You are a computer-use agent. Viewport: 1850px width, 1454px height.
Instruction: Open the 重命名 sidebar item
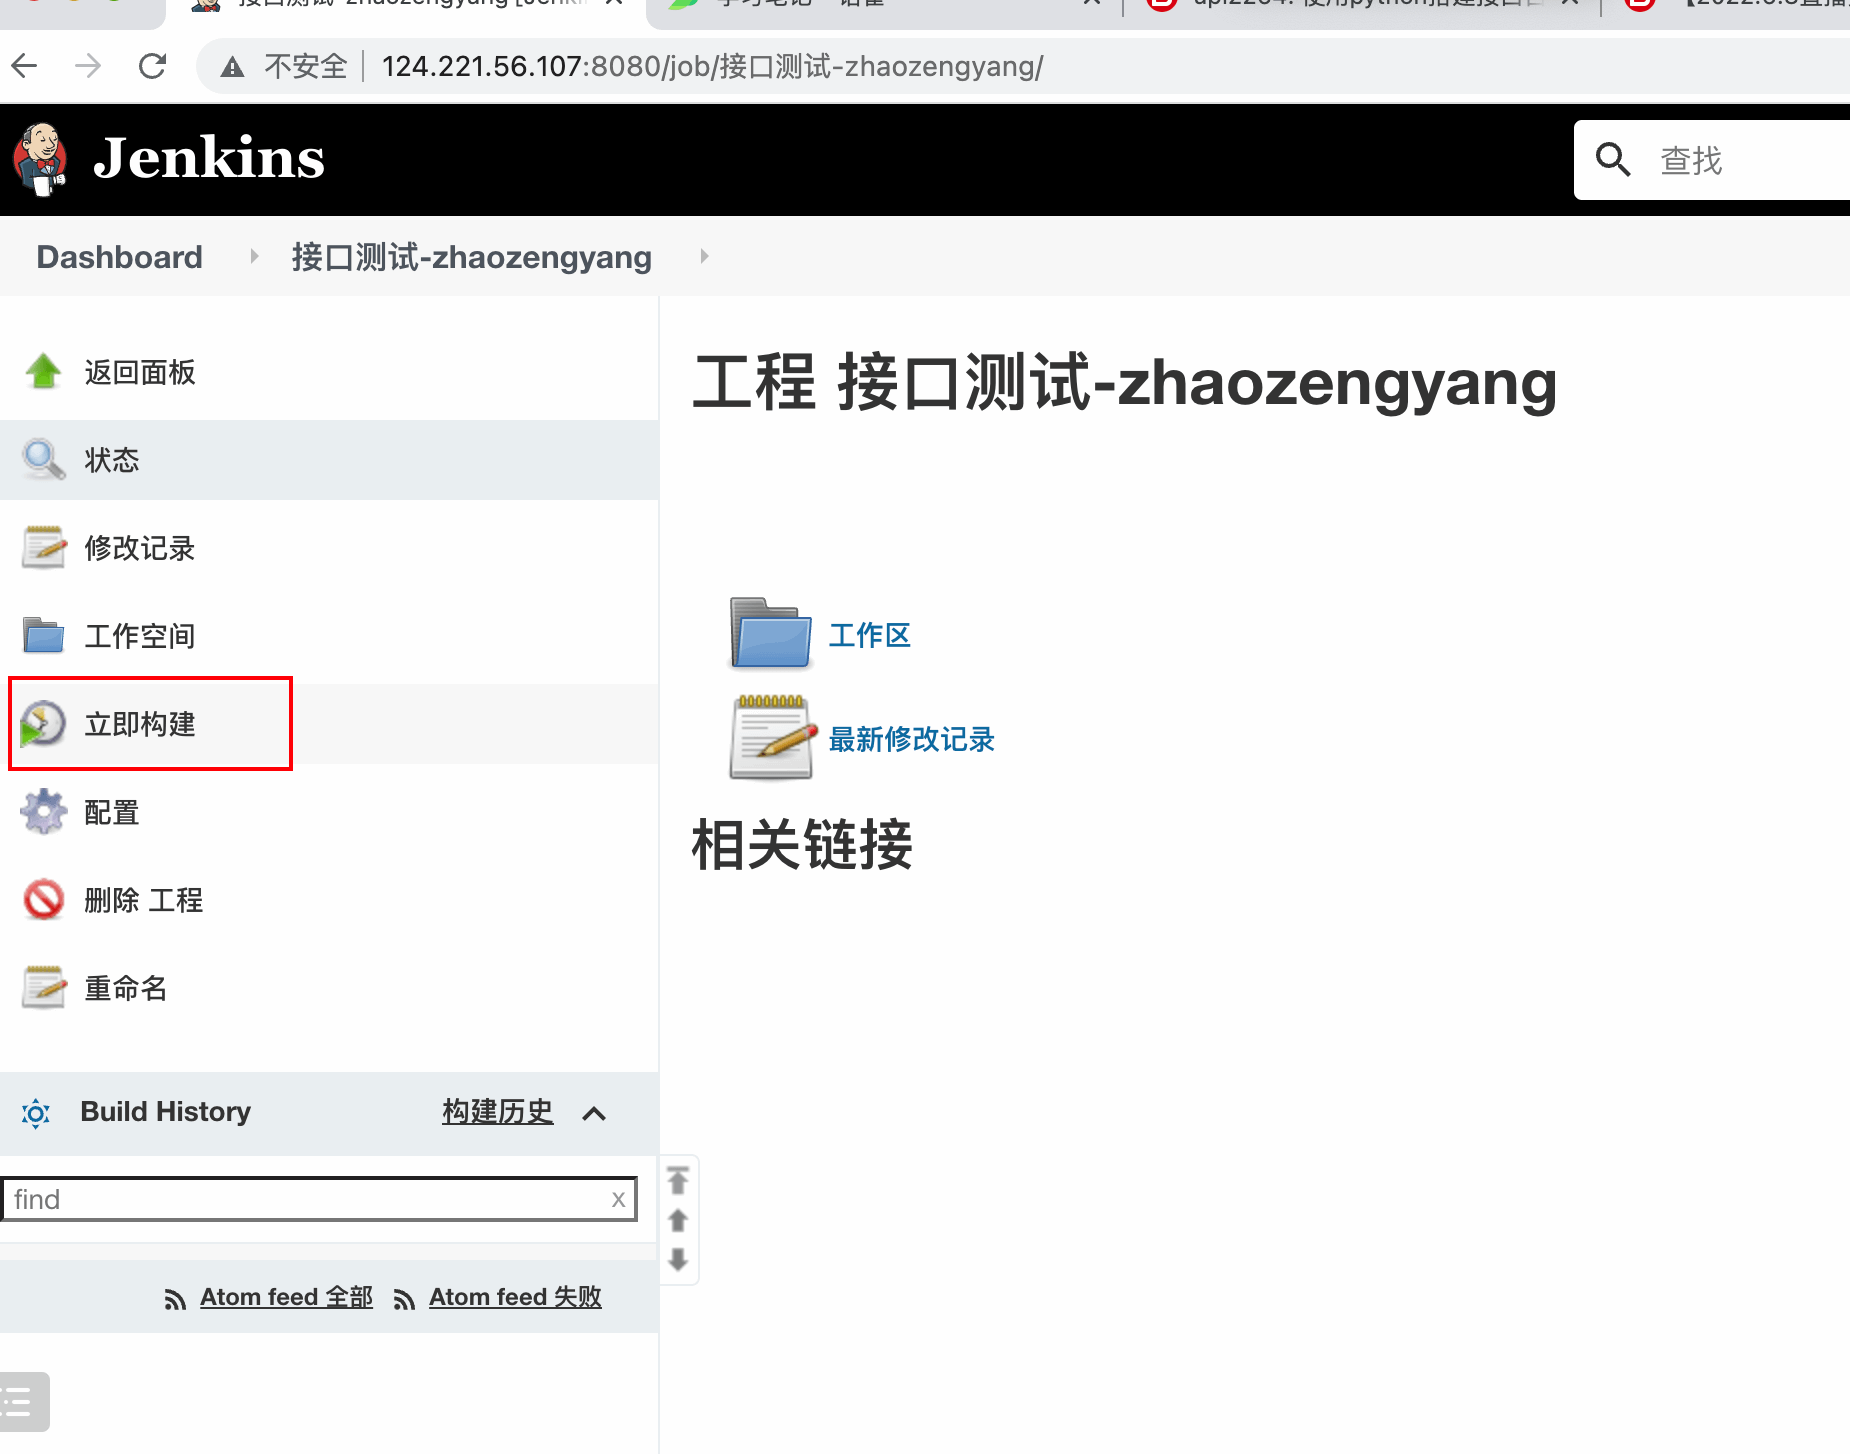126,989
